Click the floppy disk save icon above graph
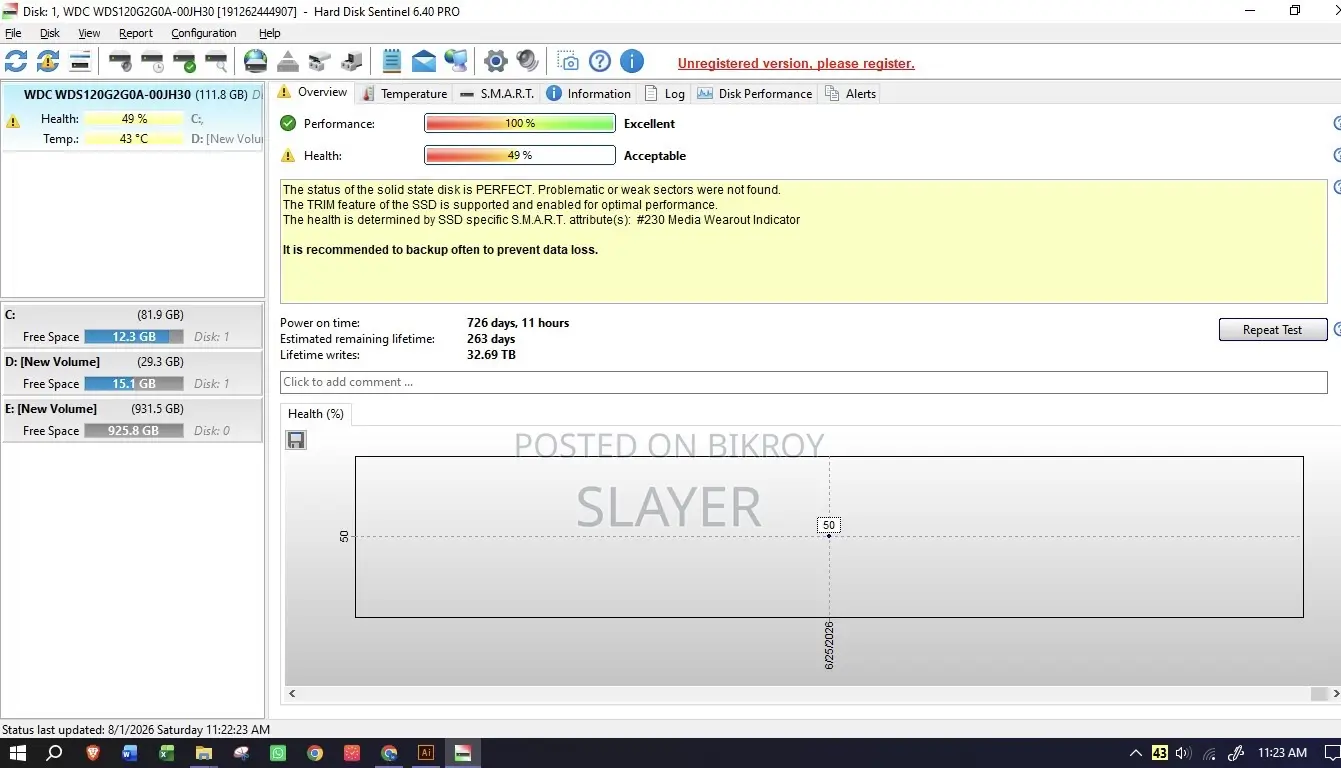 point(296,440)
